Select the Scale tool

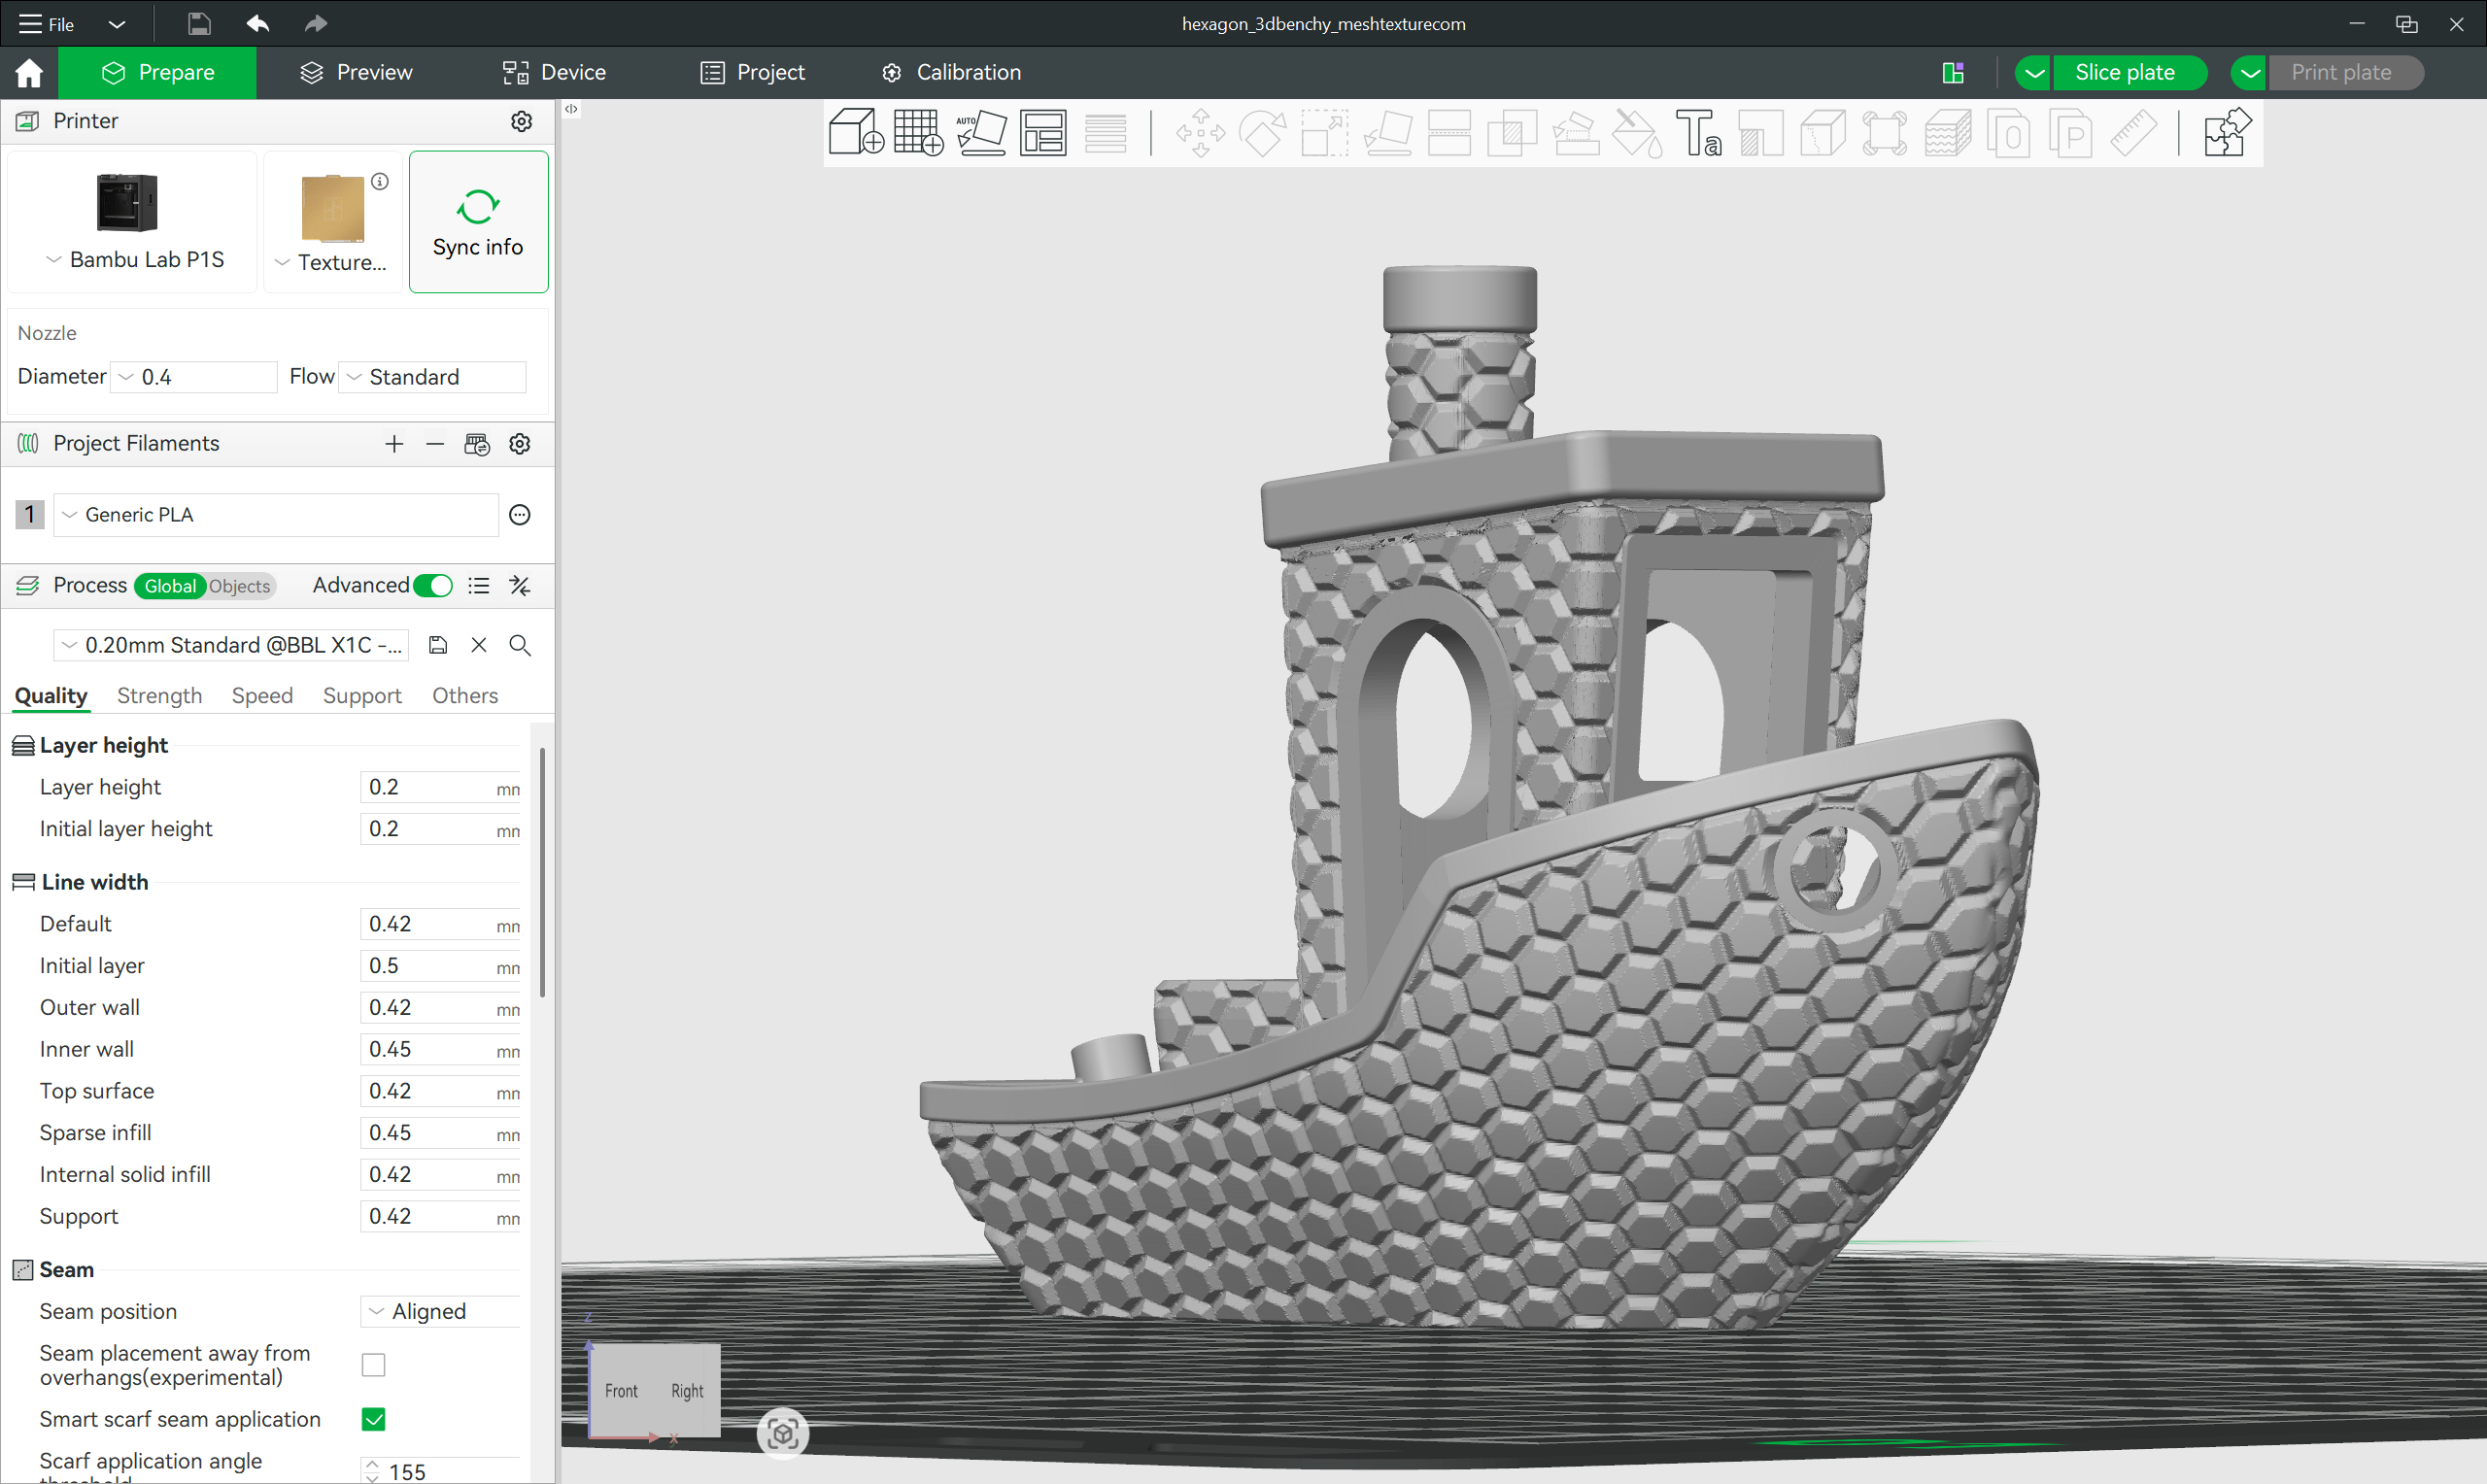(1324, 133)
